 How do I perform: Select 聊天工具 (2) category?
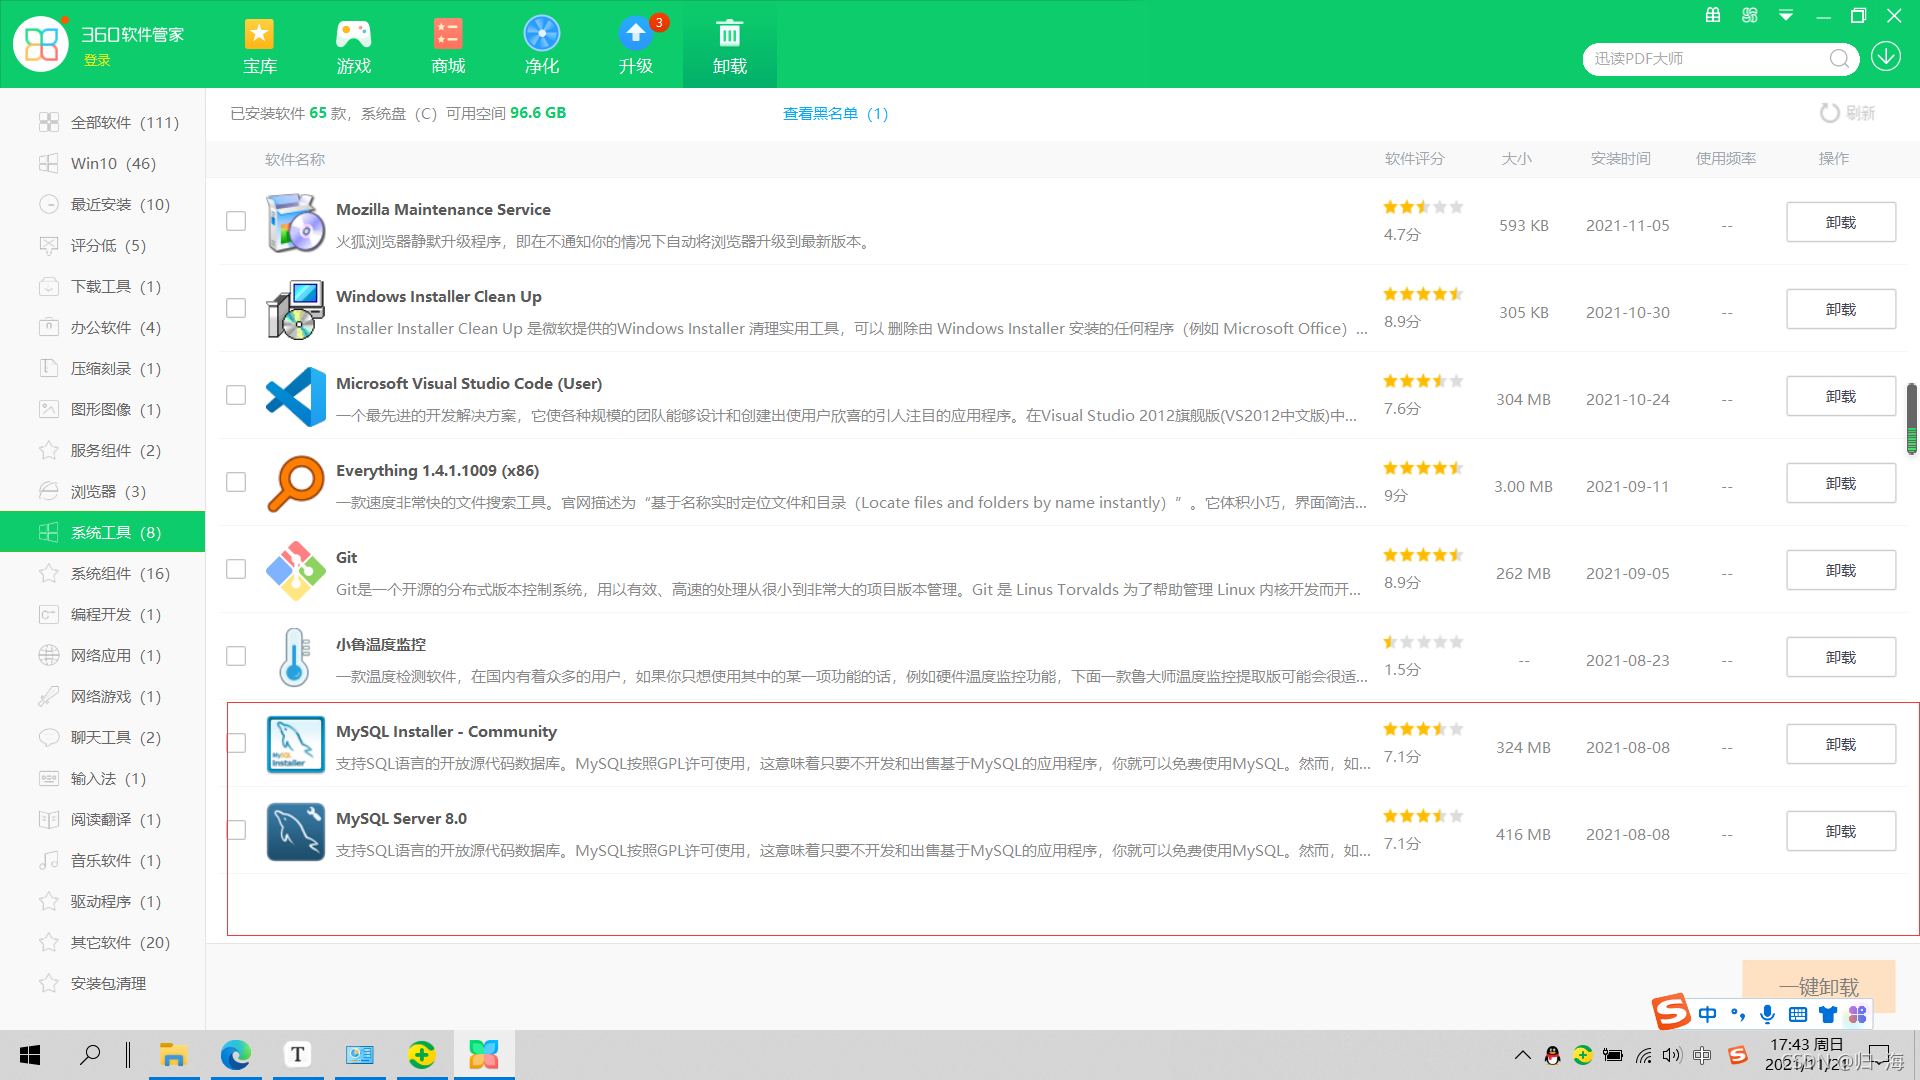(x=102, y=737)
